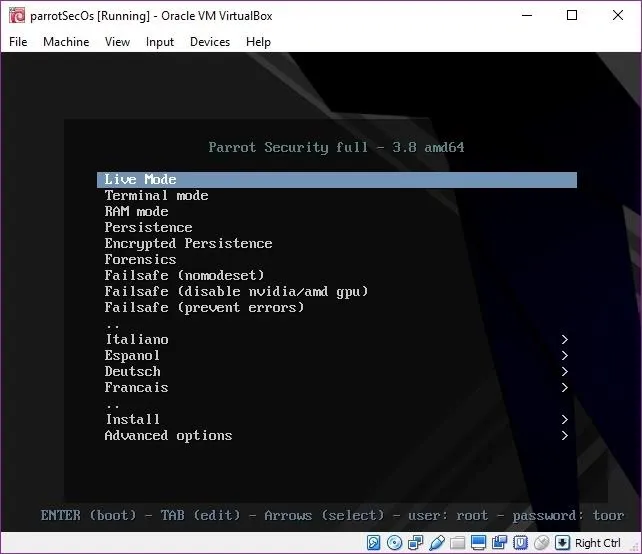Click the ENTER (boot) hint text
Viewport: 642px width, 554px height.
(x=88, y=515)
